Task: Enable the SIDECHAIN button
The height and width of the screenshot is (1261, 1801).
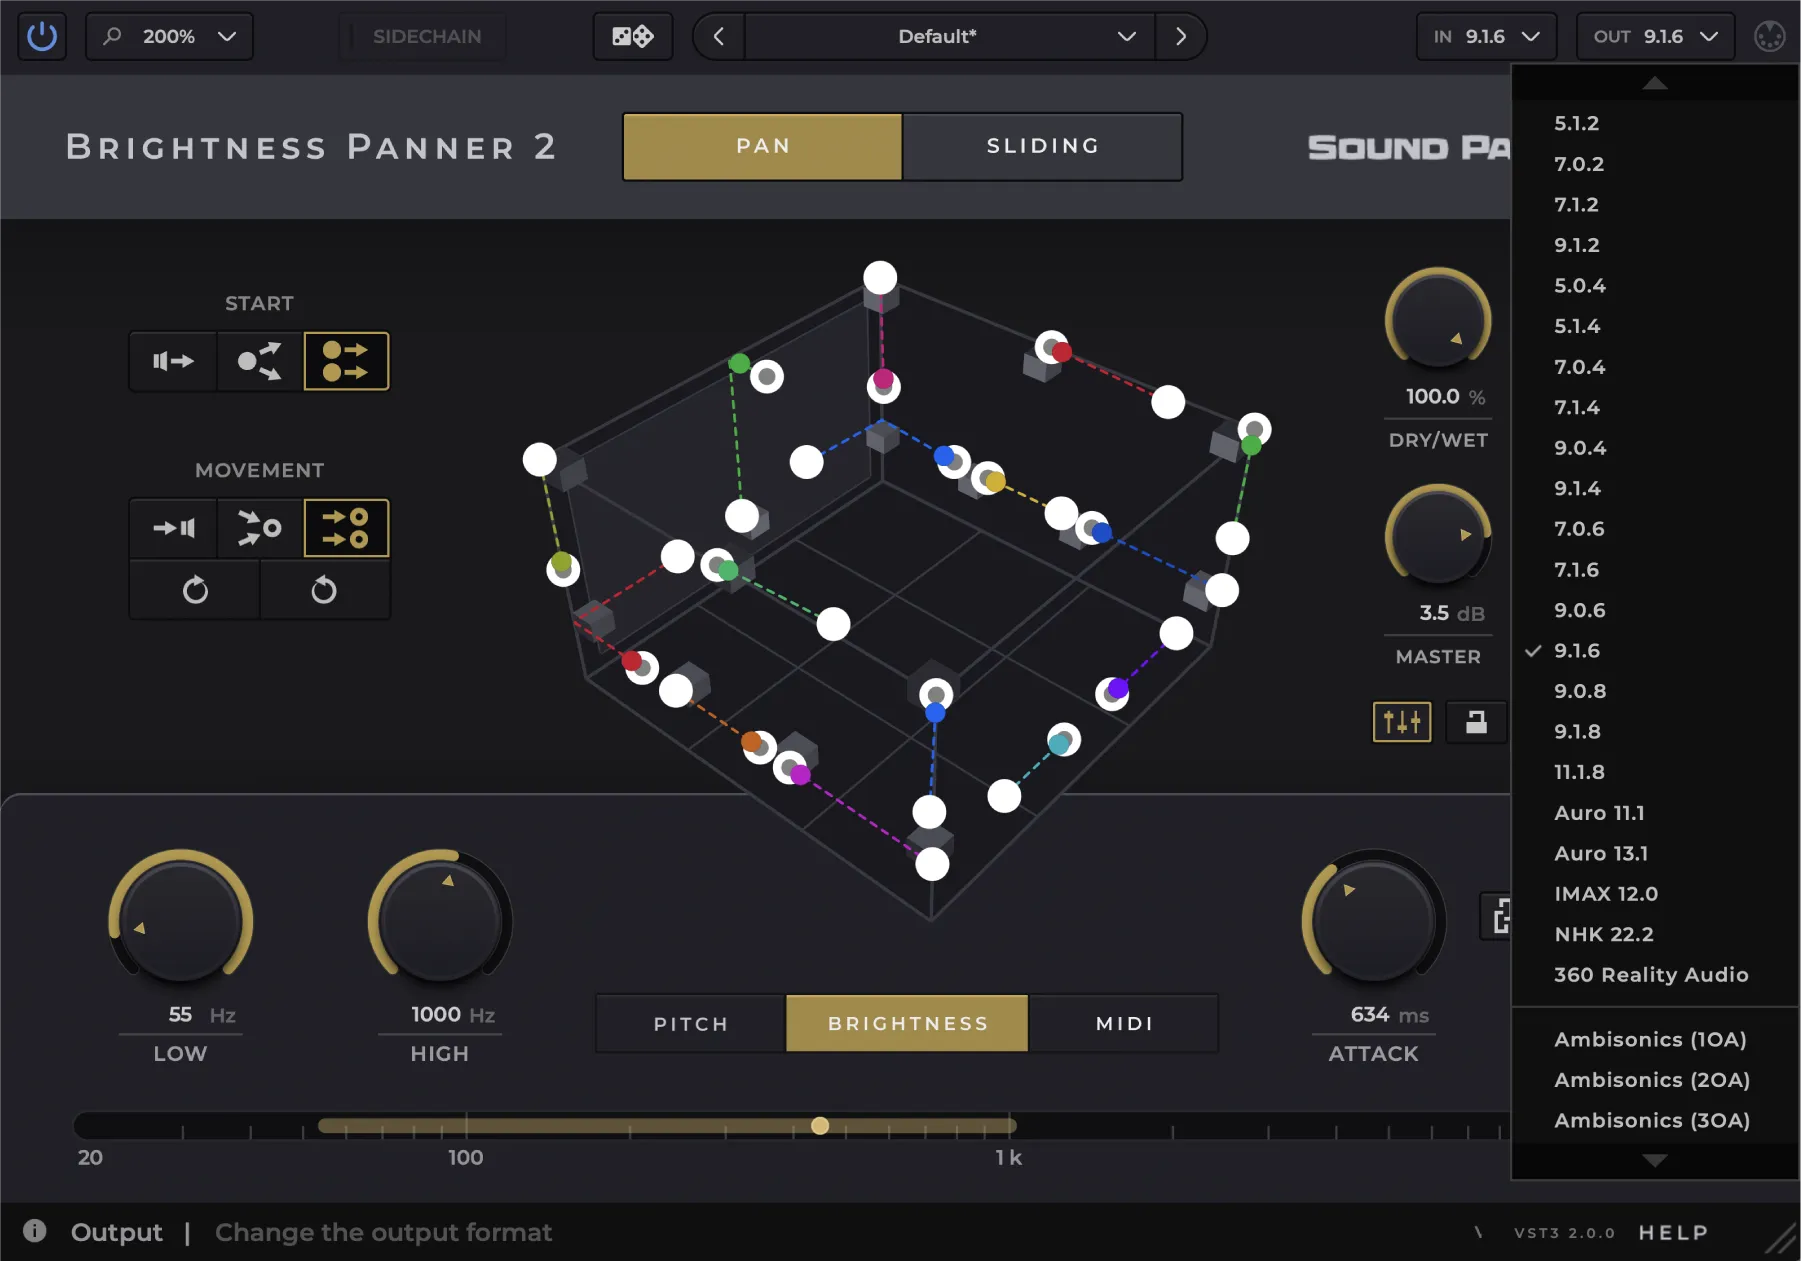Action: click(423, 37)
